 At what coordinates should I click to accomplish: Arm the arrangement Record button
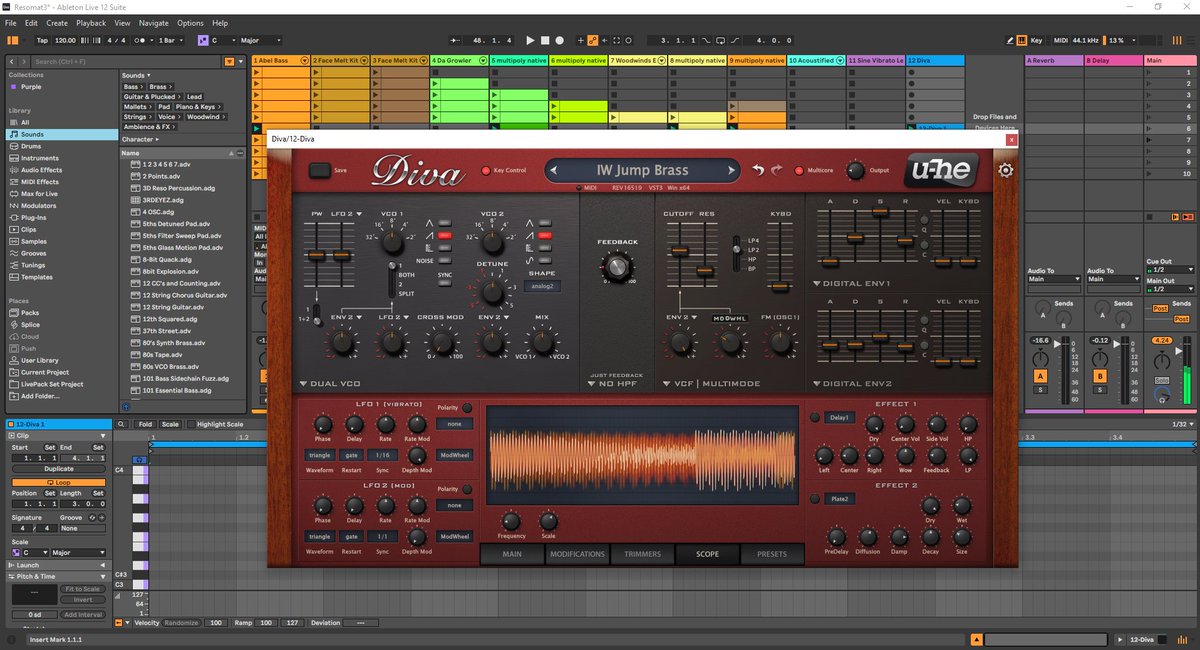click(x=559, y=40)
